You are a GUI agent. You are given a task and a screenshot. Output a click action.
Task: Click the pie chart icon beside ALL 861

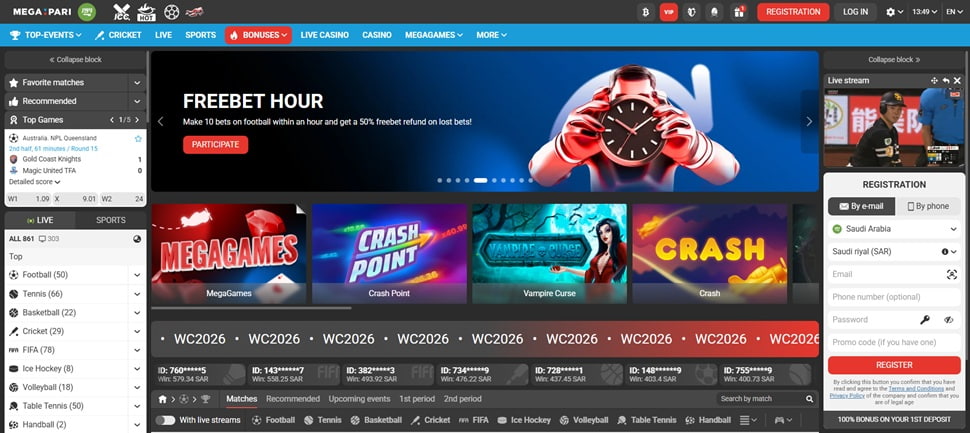pyautogui.click(x=137, y=239)
